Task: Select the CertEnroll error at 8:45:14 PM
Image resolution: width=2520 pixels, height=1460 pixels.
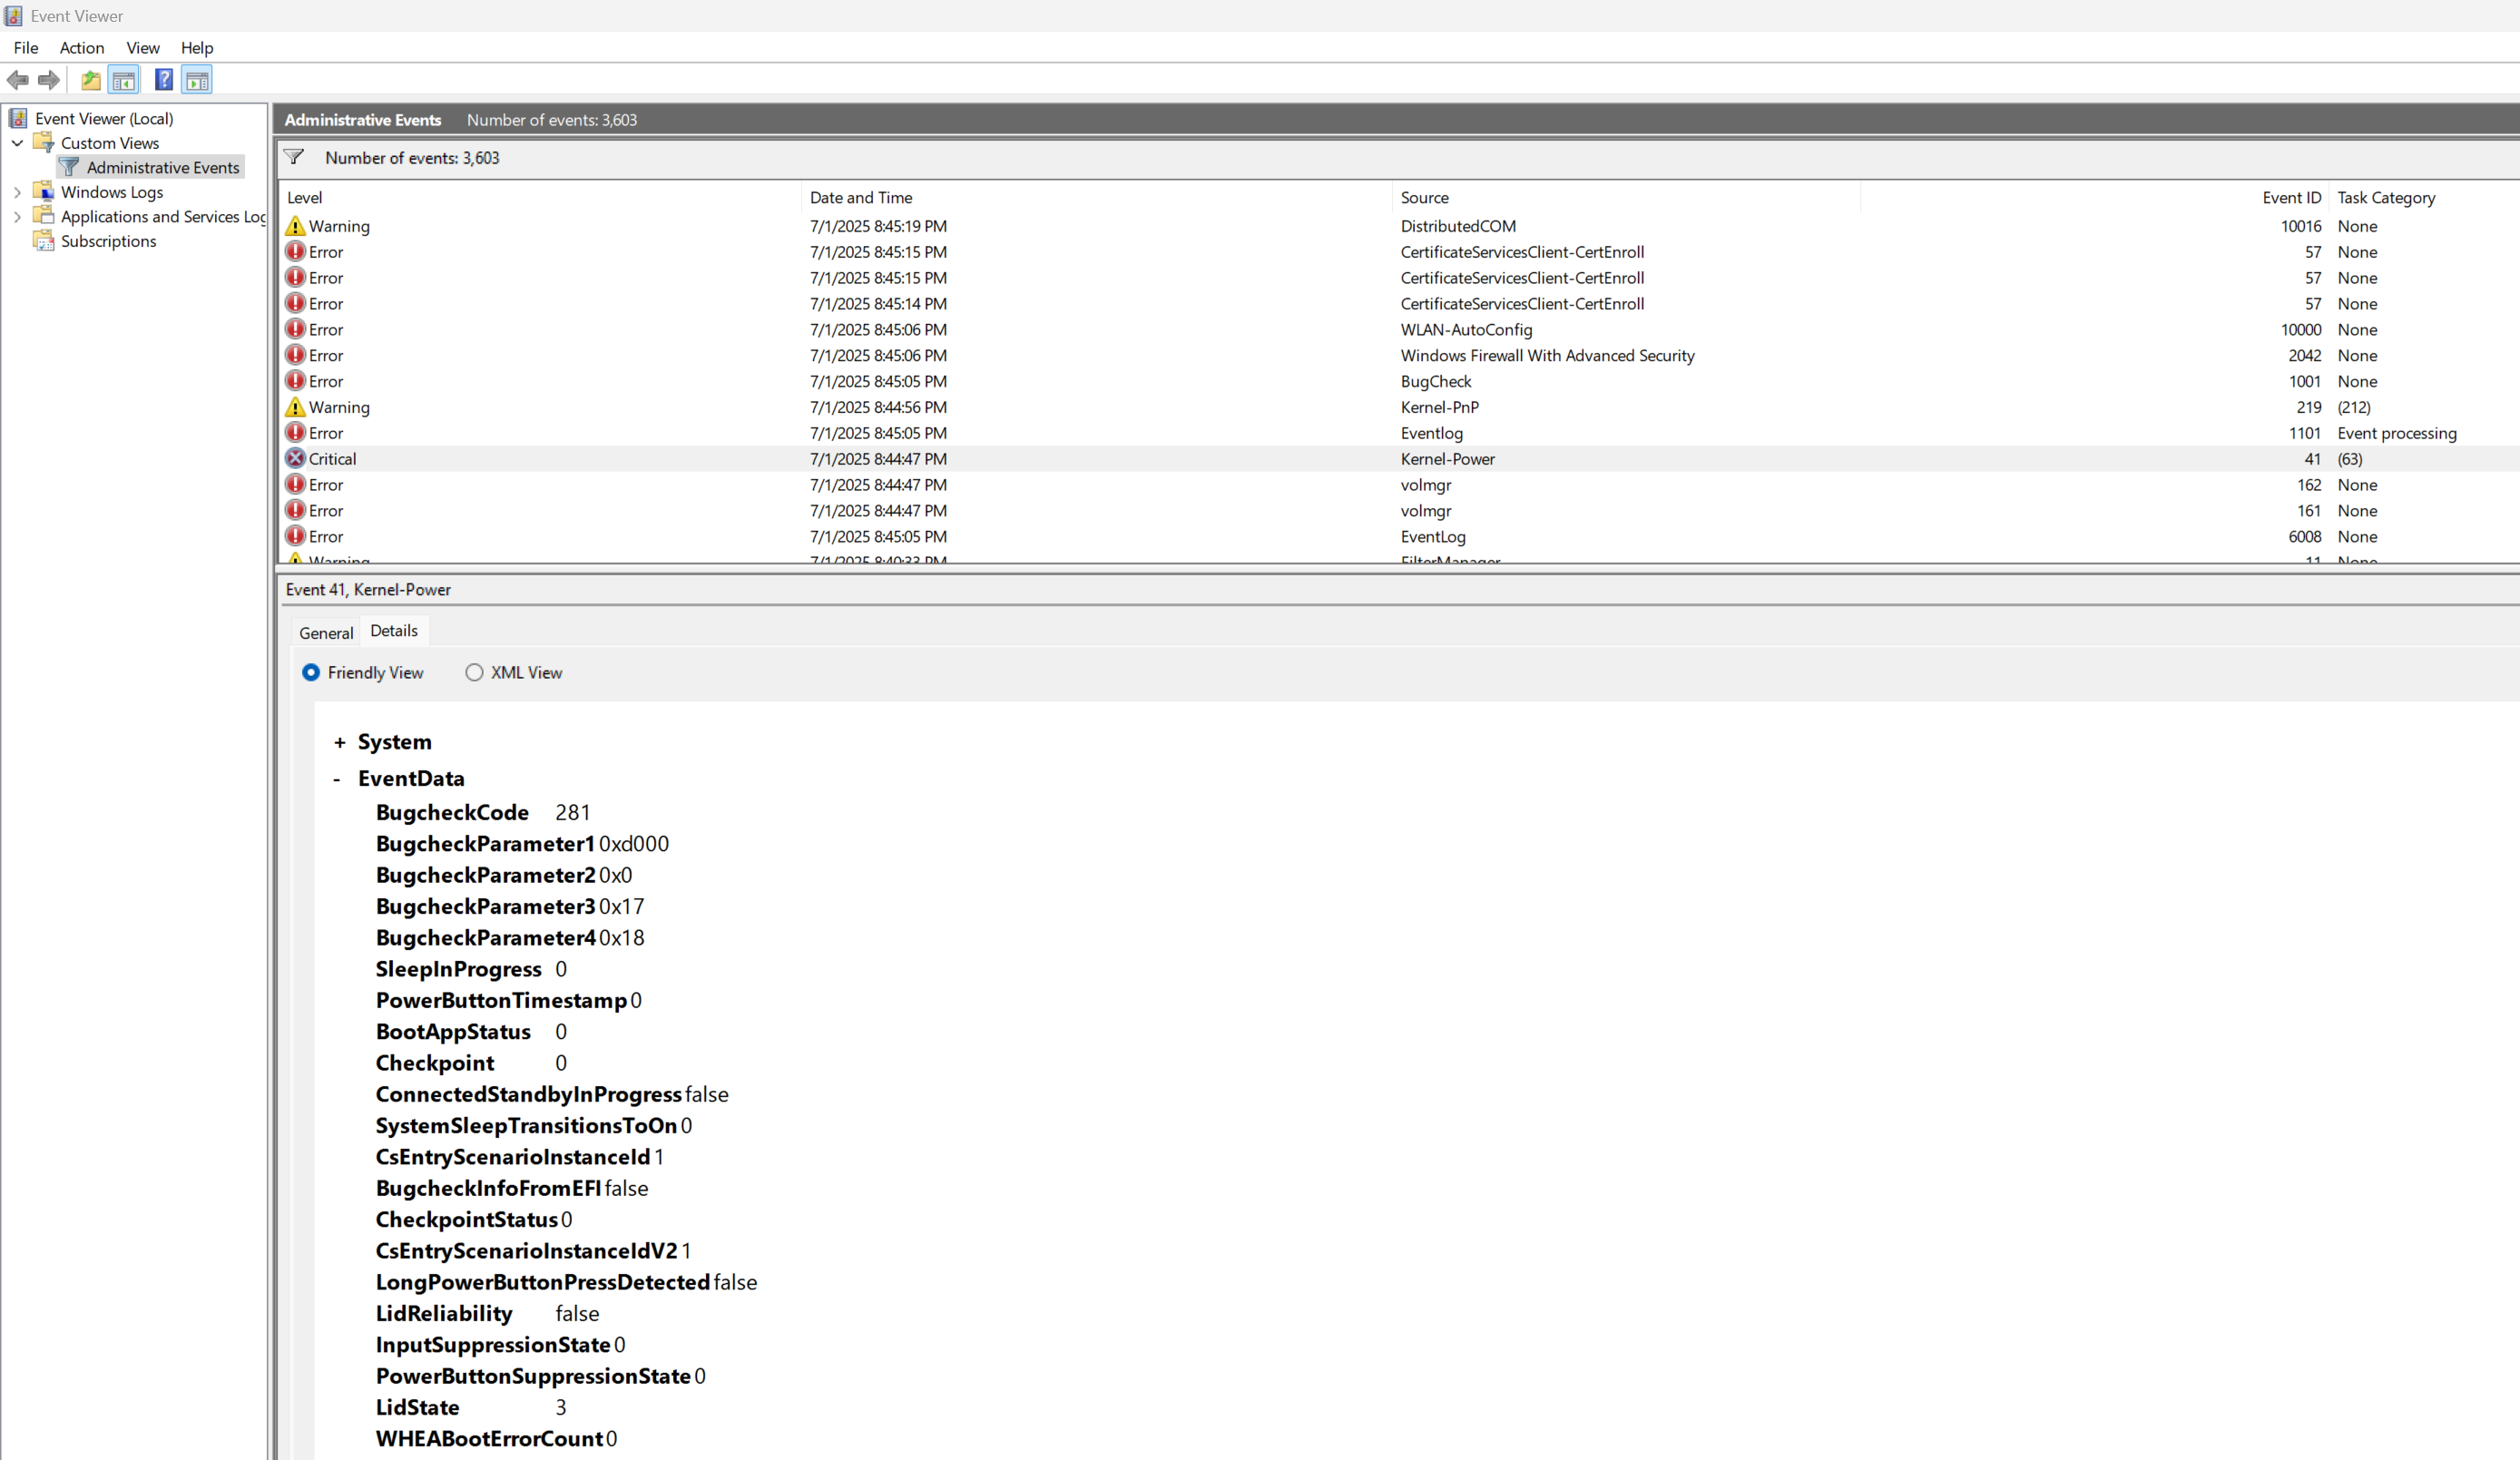Action: point(1399,303)
